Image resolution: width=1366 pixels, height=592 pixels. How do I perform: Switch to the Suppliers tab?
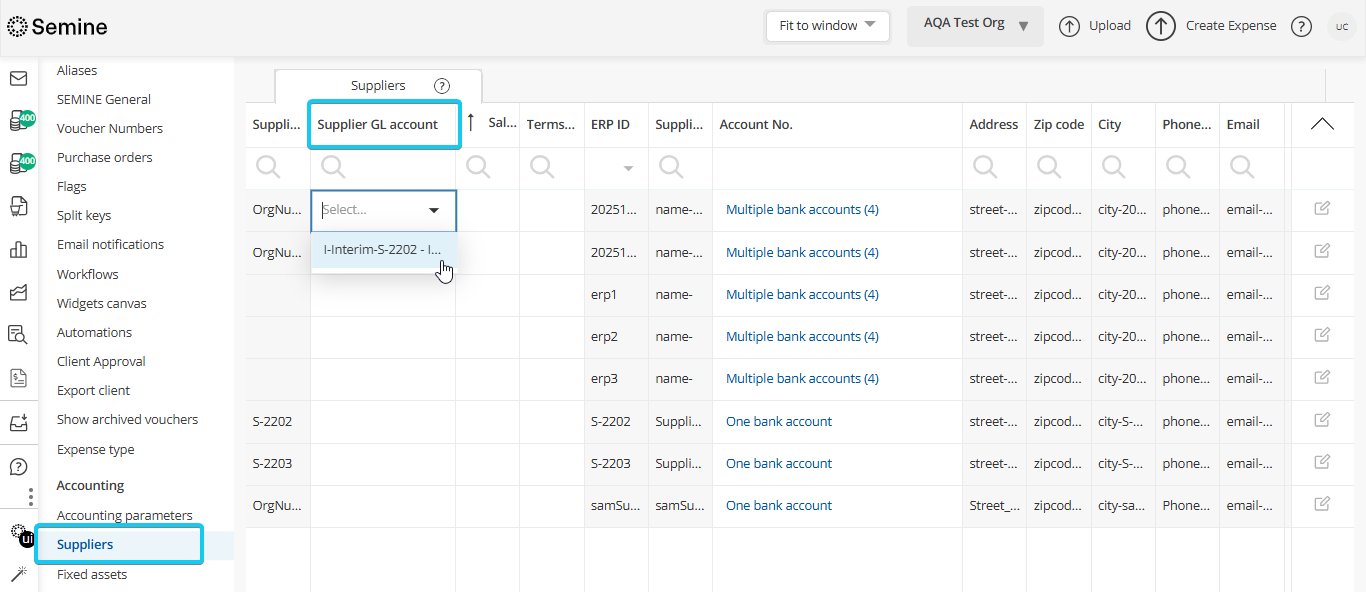[x=377, y=86]
